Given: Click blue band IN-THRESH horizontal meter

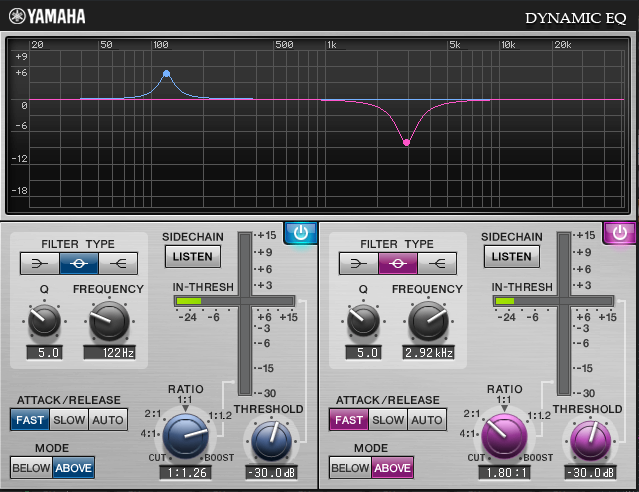Looking at the screenshot, I should [x=235, y=301].
